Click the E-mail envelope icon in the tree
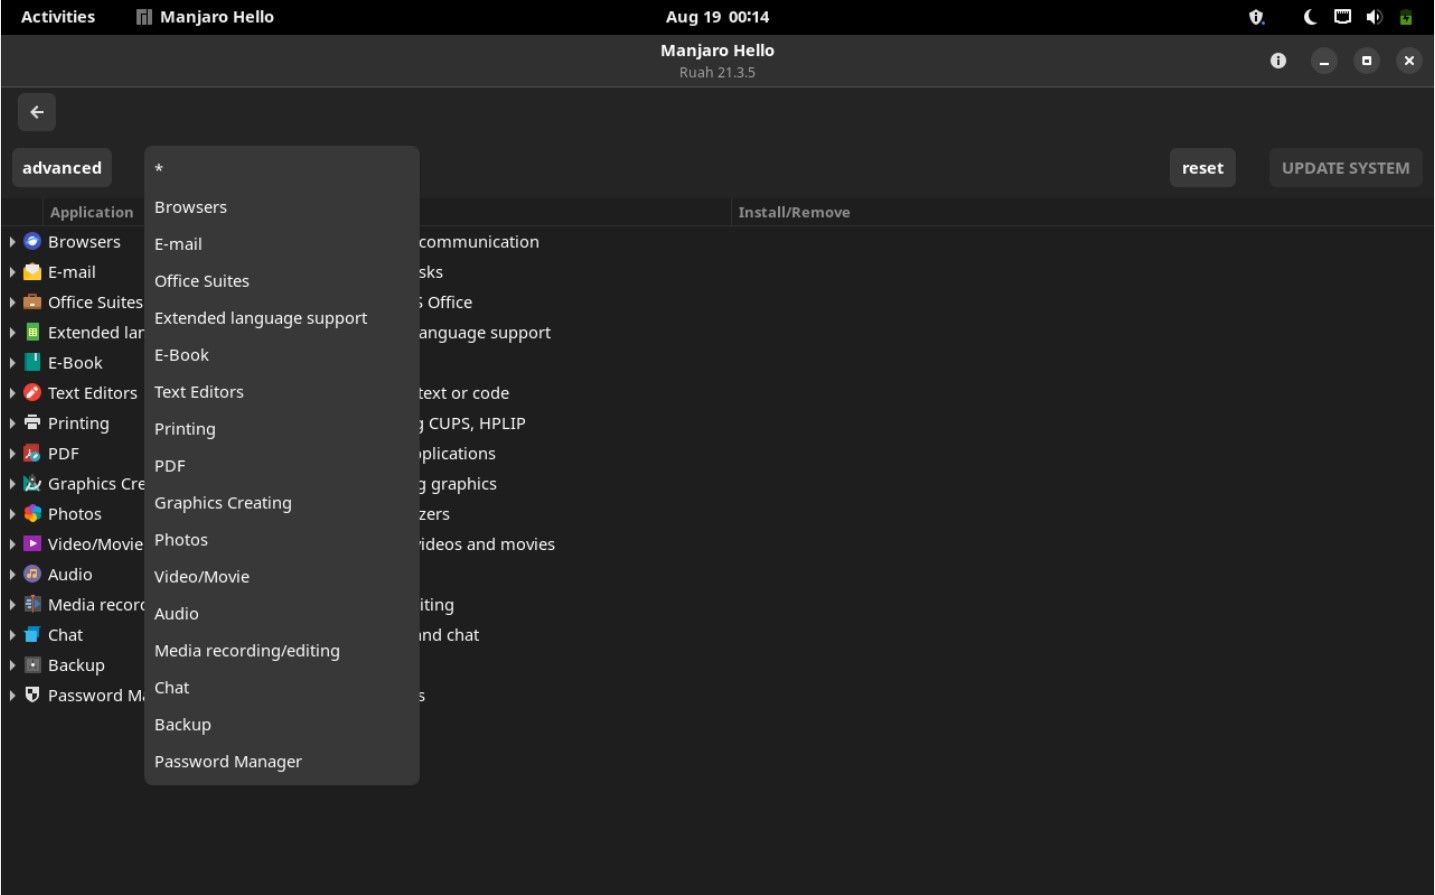This screenshot has height=895, width=1435. click(x=32, y=271)
